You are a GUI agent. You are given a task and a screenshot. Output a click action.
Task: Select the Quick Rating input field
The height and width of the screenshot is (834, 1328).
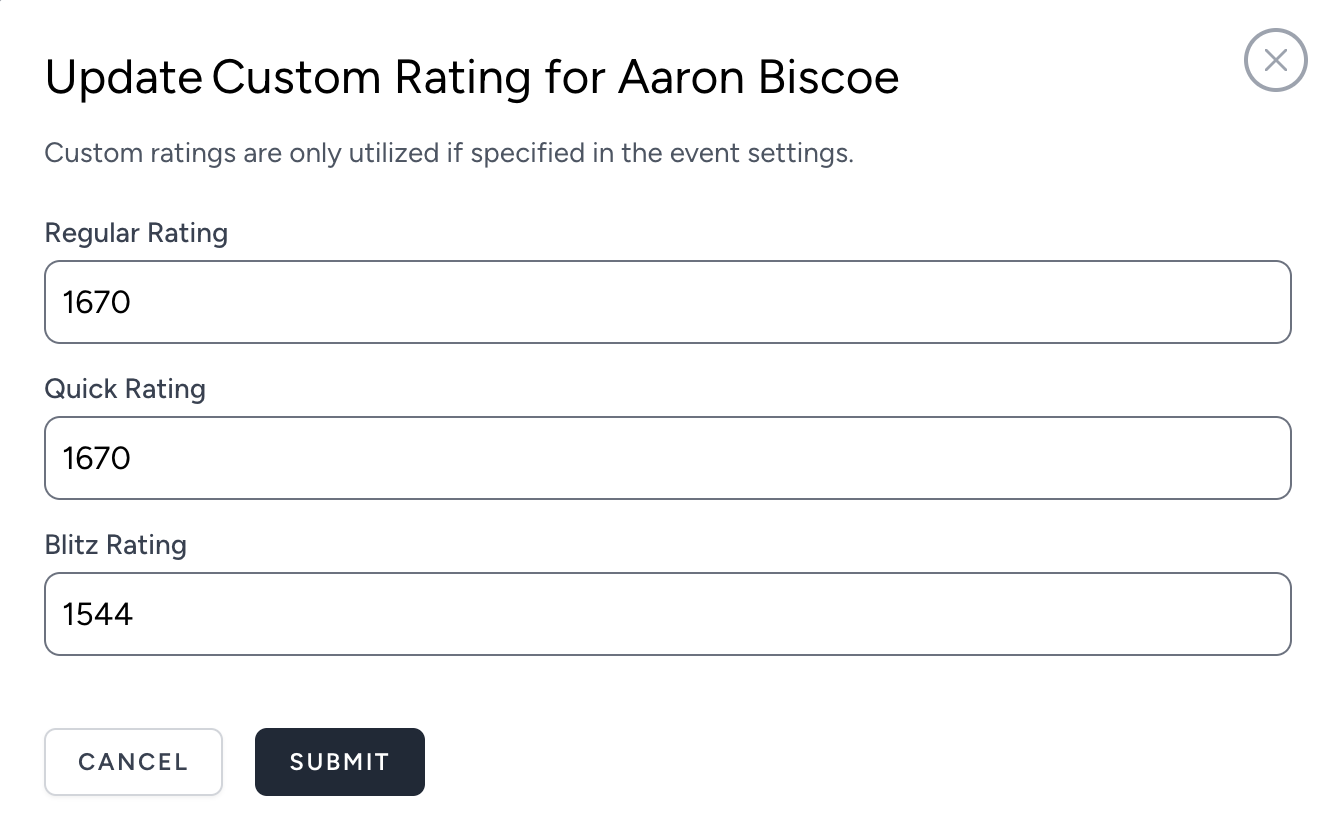click(x=668, y=458)
